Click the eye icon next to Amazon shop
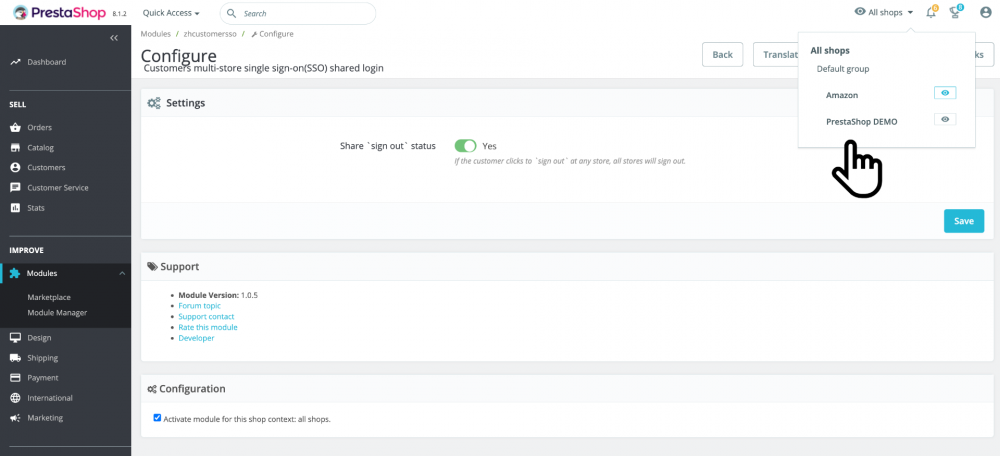The width and height of the screenshot is (1000, 456). (945, 93)
